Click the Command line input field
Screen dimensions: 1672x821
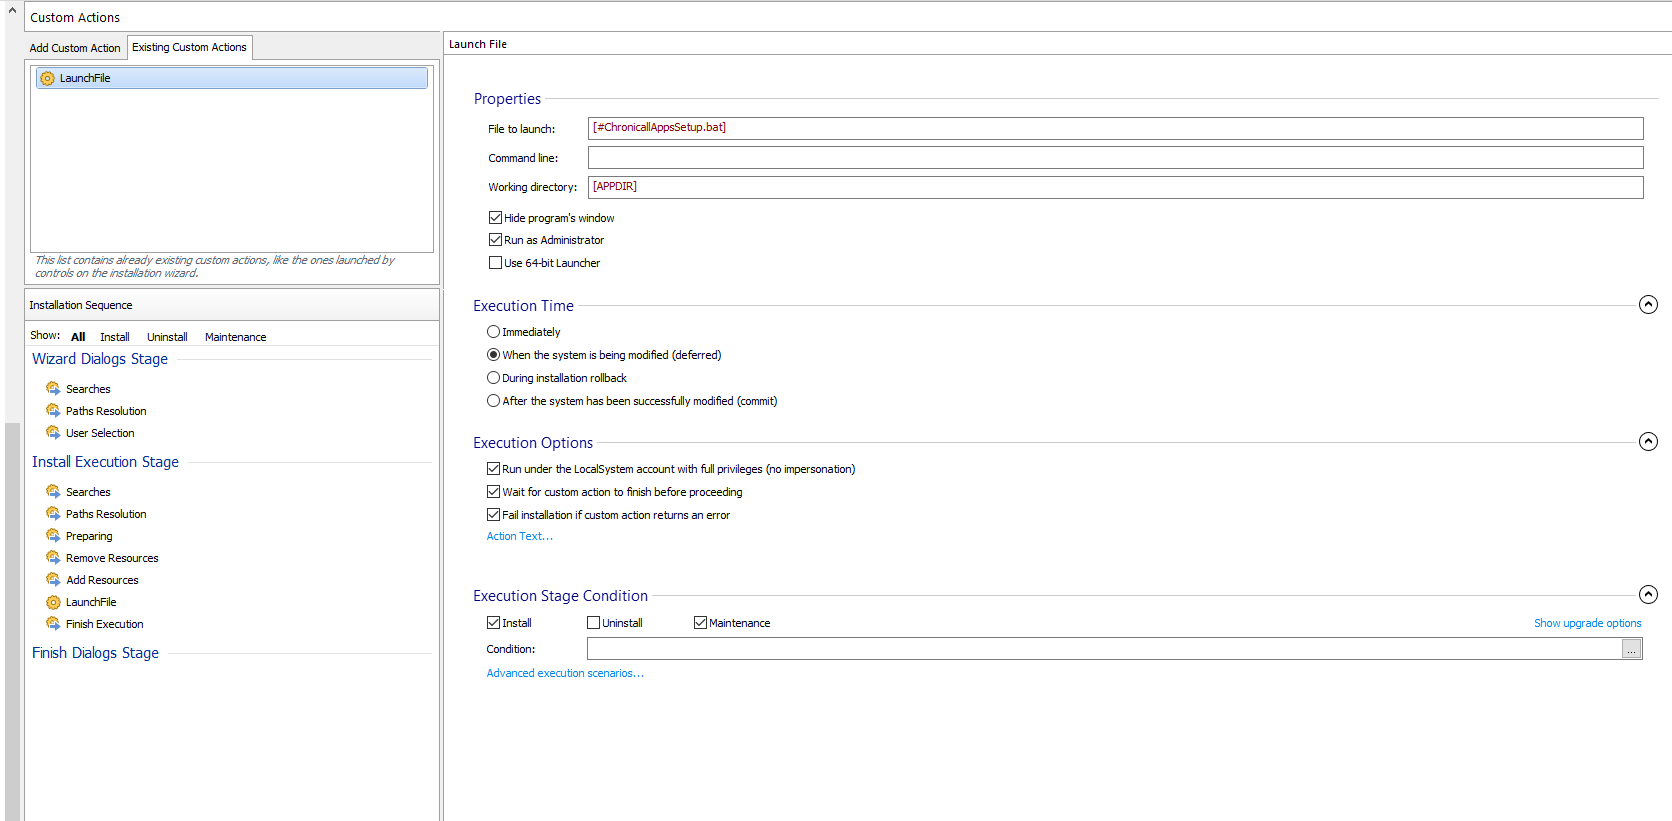point(1115,157)
